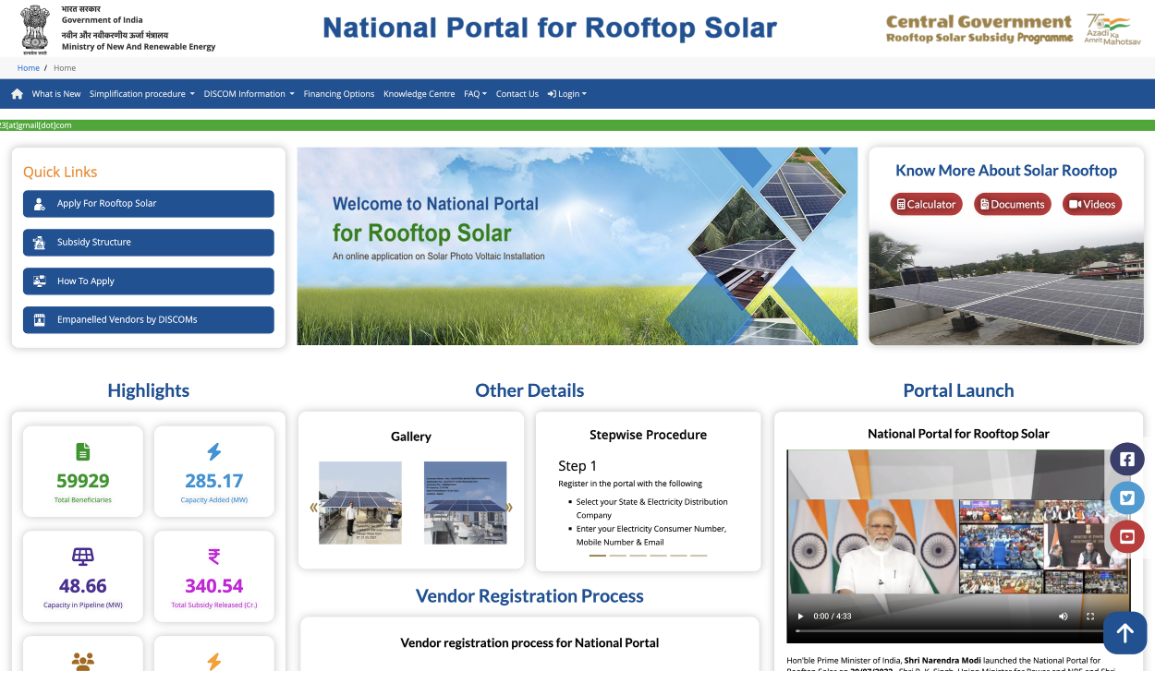Click the video progress bar
Screen dimensions: 1156x682
tap(958, 630)
